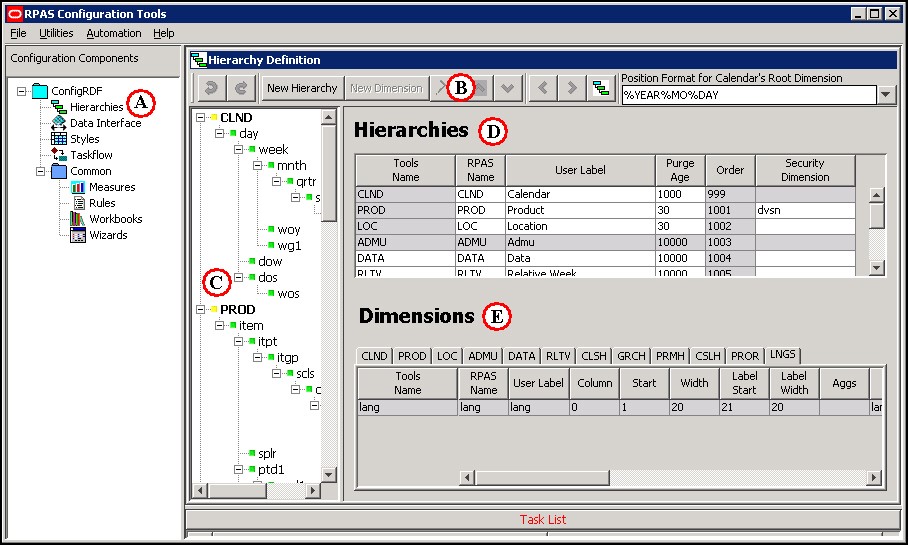
Task: Click the Position Format text field
Action: click(749, 95)
